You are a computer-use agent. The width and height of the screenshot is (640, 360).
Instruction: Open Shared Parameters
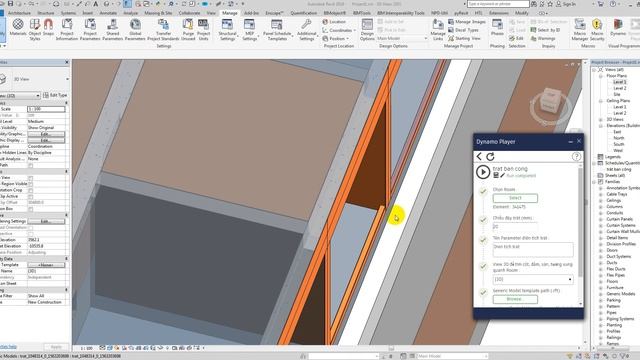113,29
